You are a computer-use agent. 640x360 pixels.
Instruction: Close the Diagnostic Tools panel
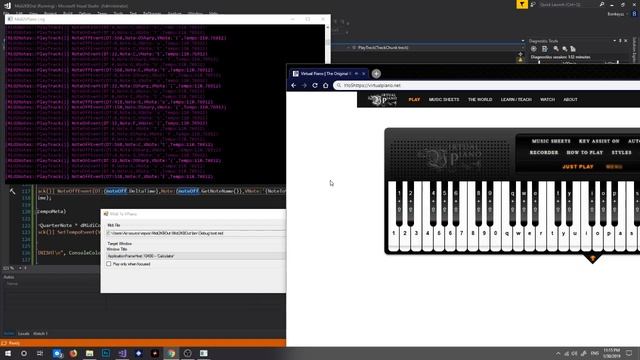click(626, 41)
